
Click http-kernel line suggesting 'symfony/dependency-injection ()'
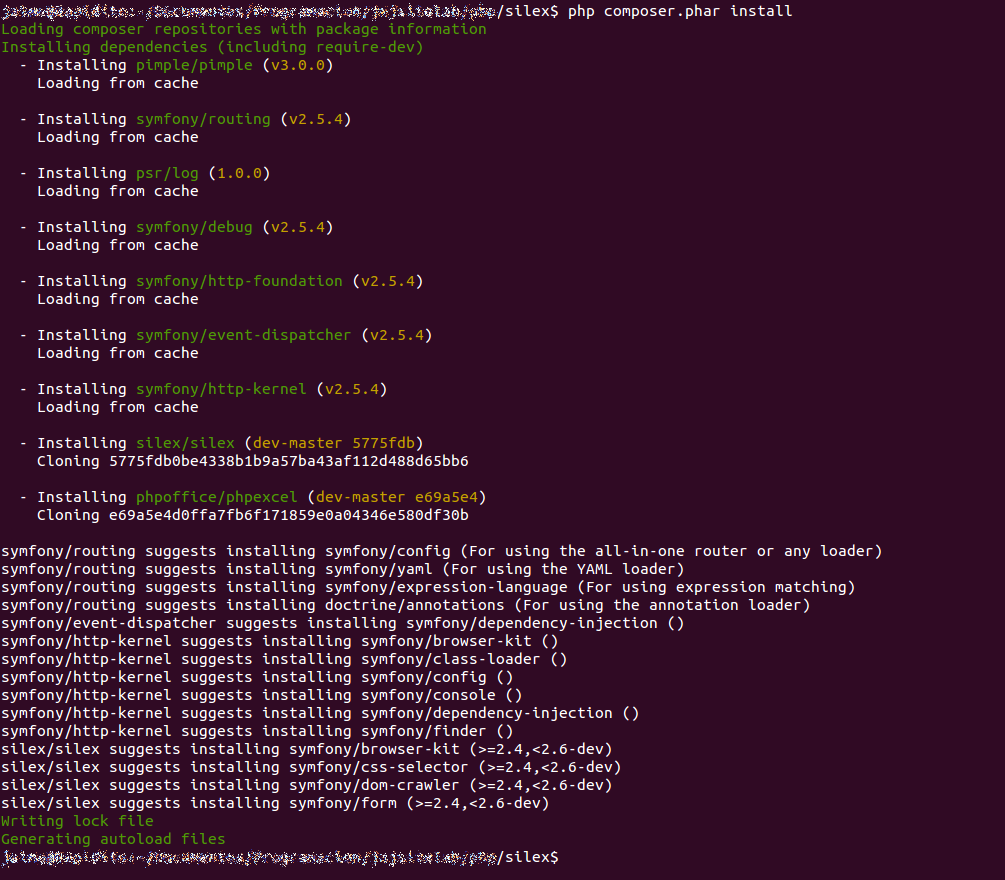pos(320,712)
